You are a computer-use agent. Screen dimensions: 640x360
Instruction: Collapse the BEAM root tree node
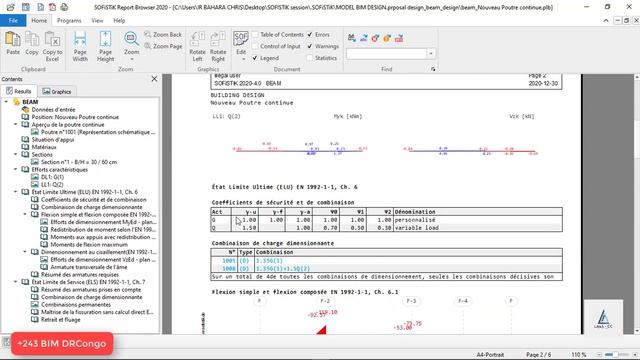pos(6,102)
